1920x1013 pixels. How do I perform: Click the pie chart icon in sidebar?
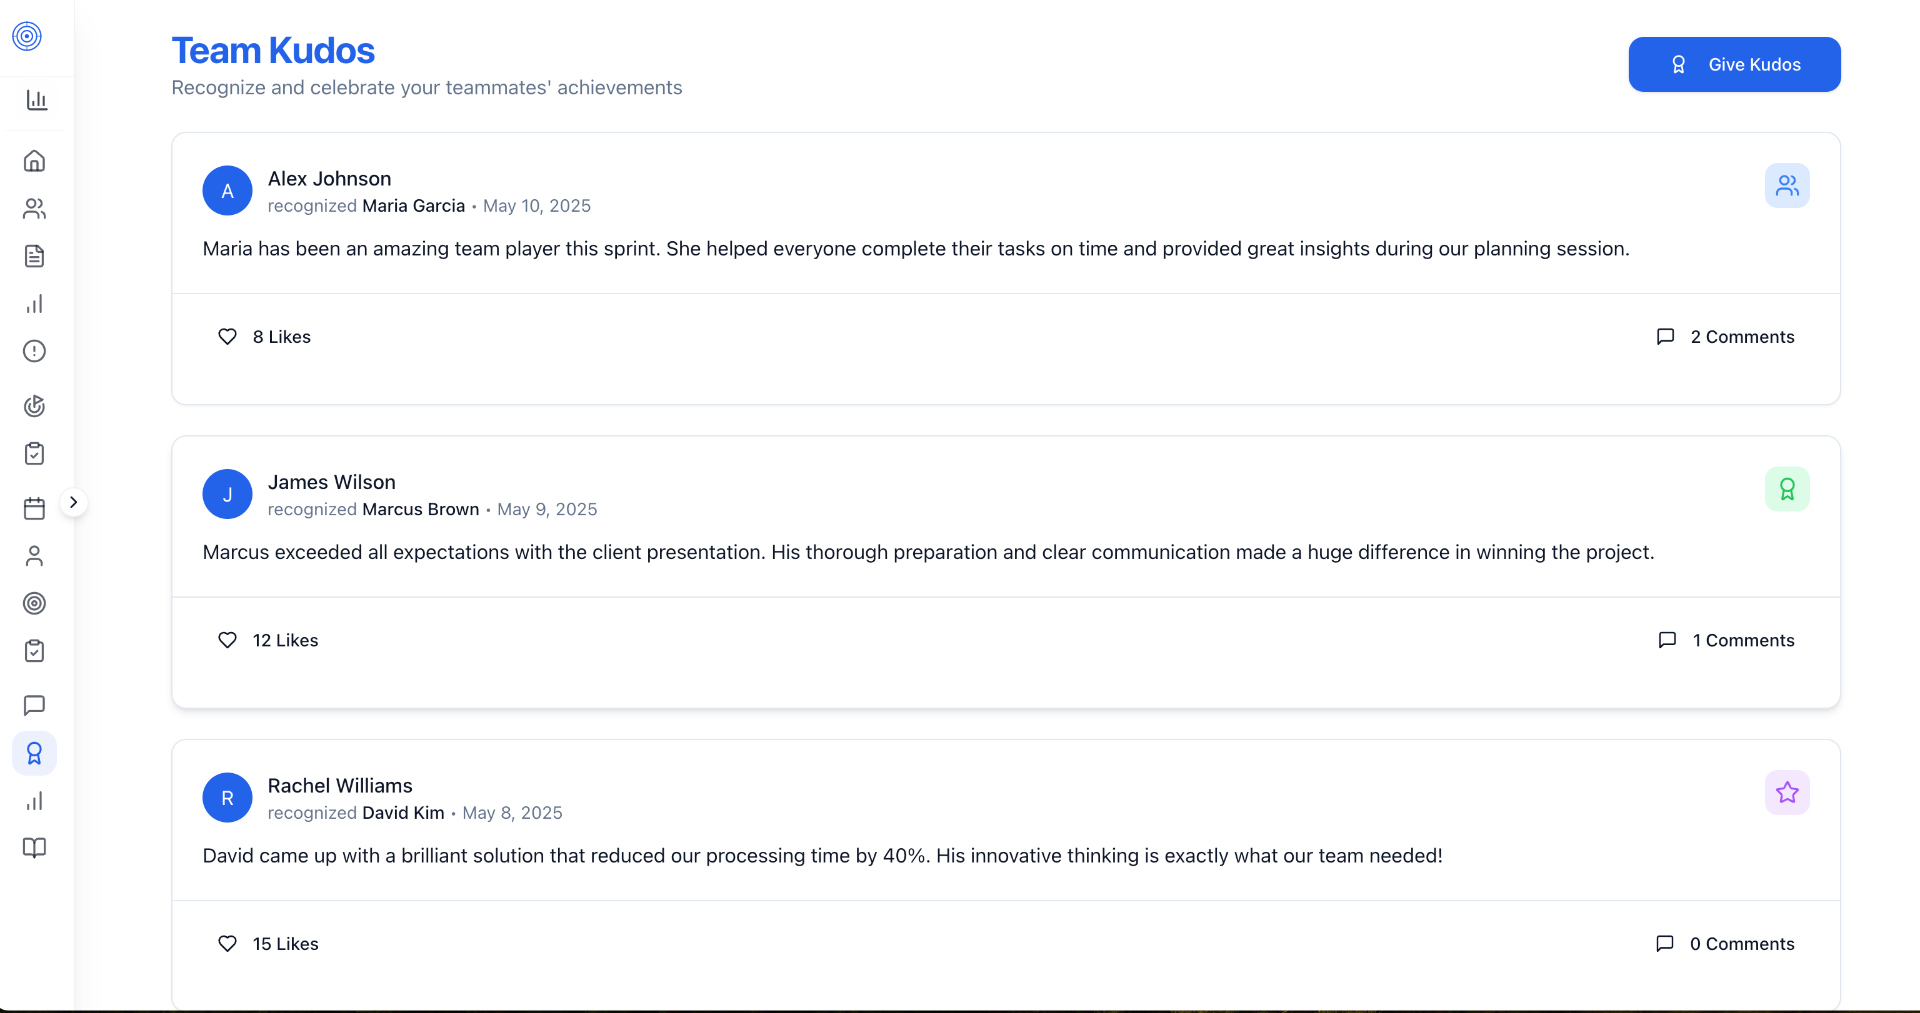pyautogui.click(x=34, y=405)
